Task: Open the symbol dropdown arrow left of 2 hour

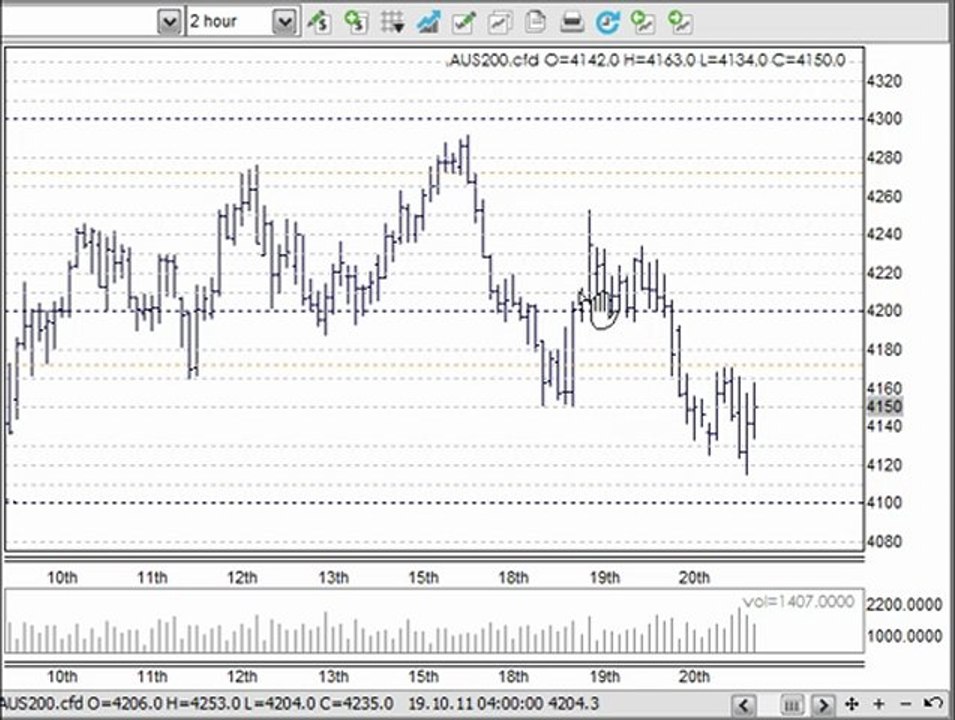Action: click(169, 23)
